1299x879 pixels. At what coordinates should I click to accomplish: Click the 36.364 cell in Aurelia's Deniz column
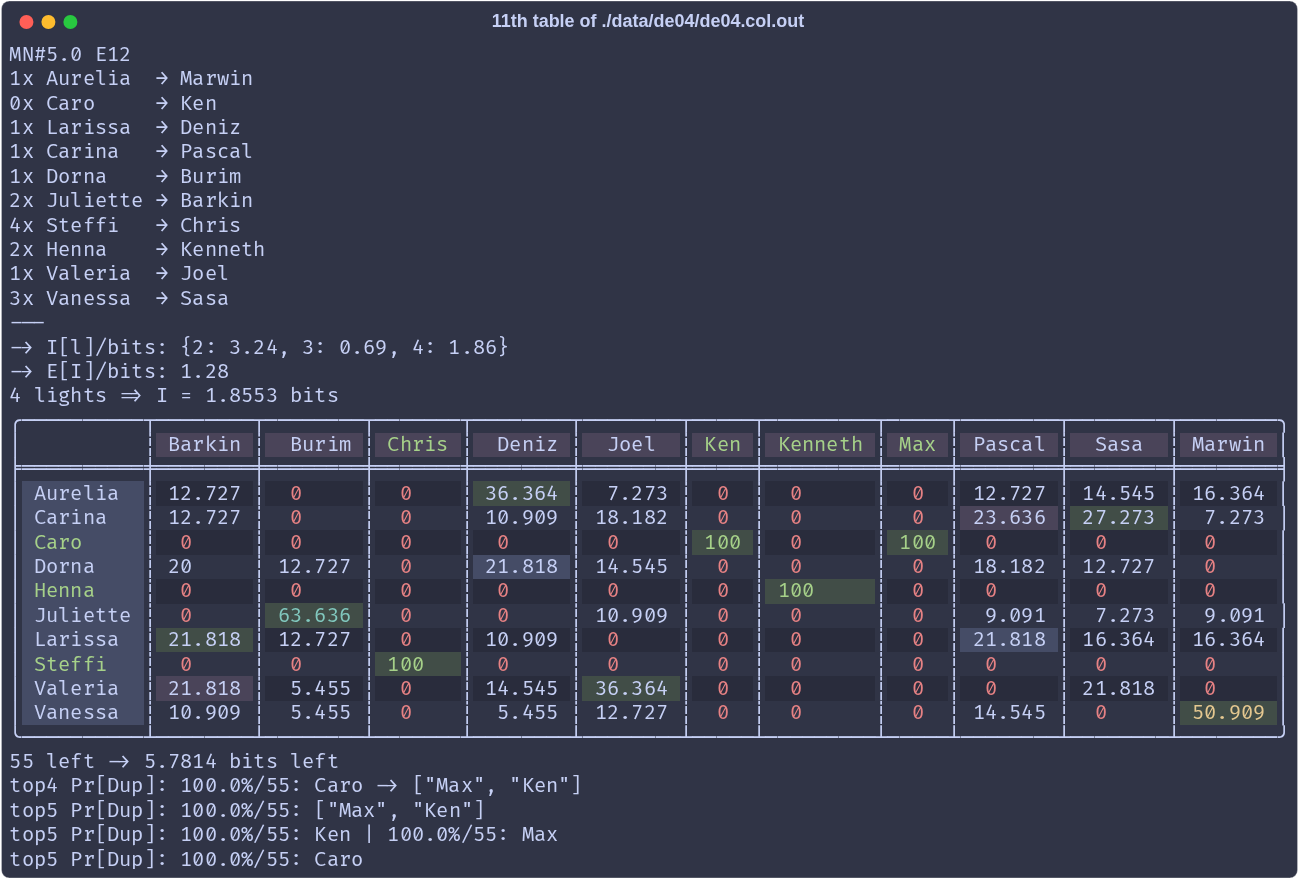click(x=521, y=493)
